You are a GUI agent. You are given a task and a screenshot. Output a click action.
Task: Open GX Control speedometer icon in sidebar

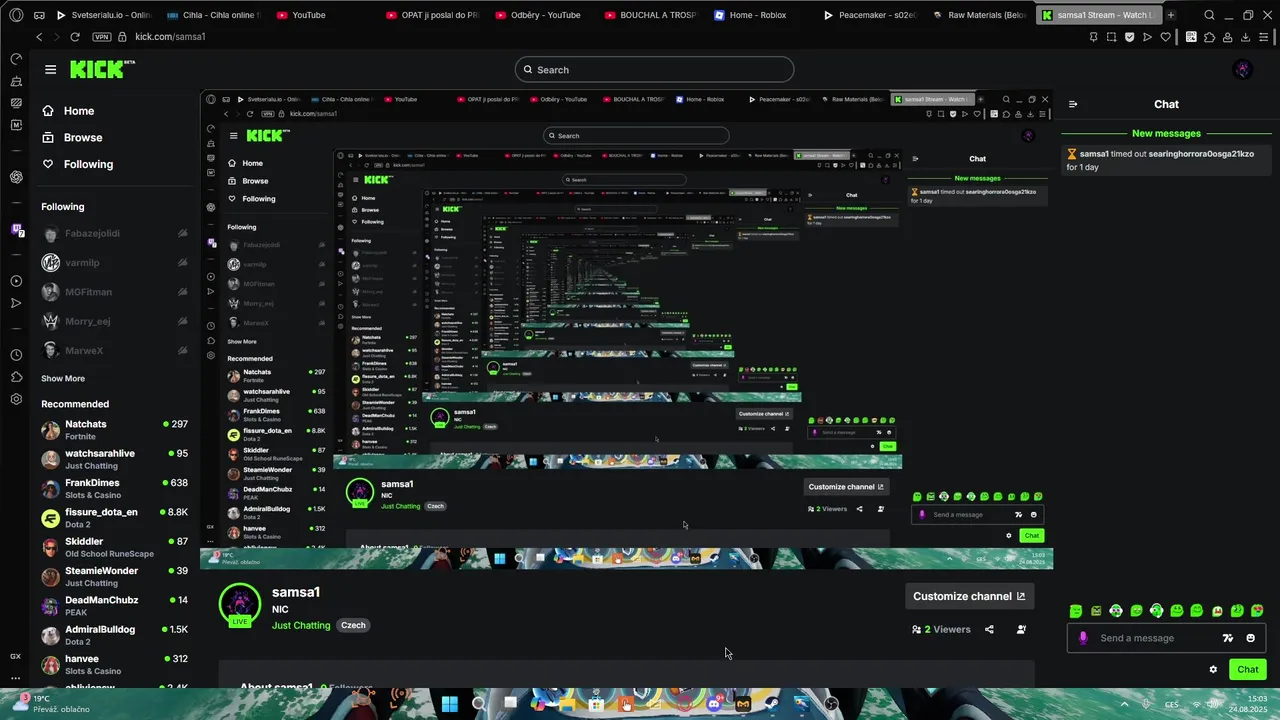[x=16, y=59]
